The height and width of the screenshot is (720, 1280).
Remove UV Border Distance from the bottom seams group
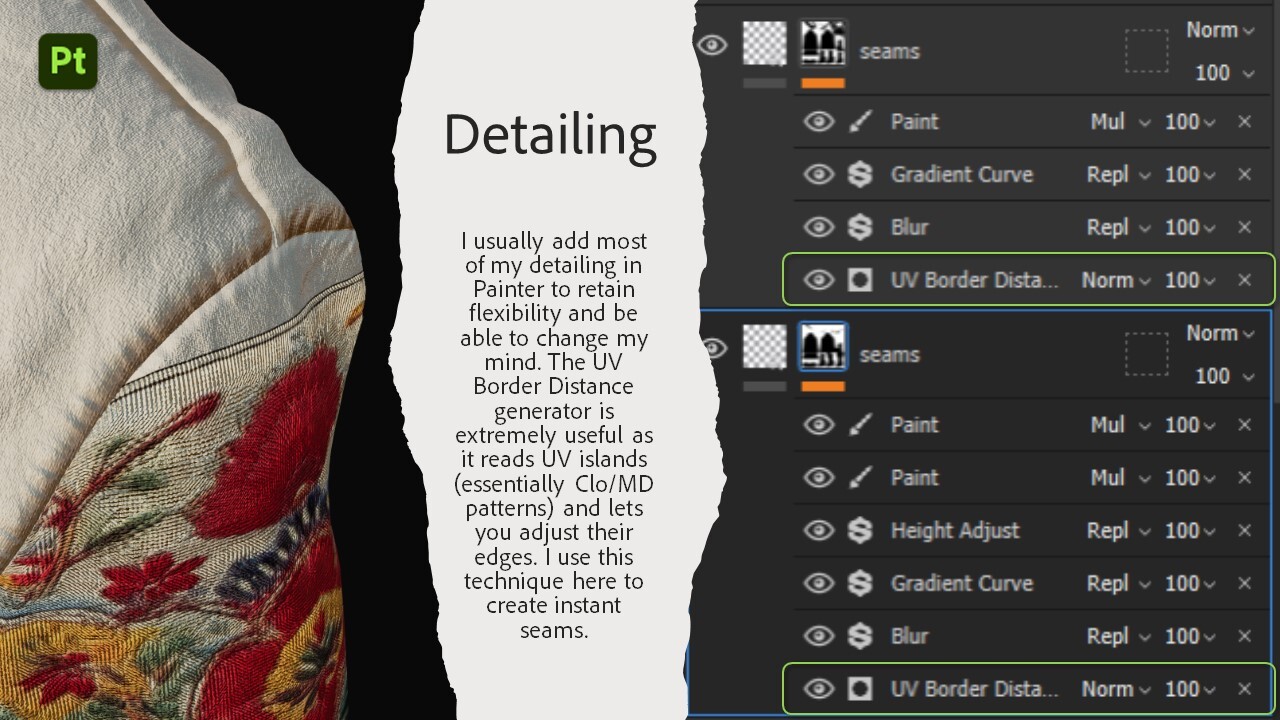pyautogui.click(x=1245, y=689)
